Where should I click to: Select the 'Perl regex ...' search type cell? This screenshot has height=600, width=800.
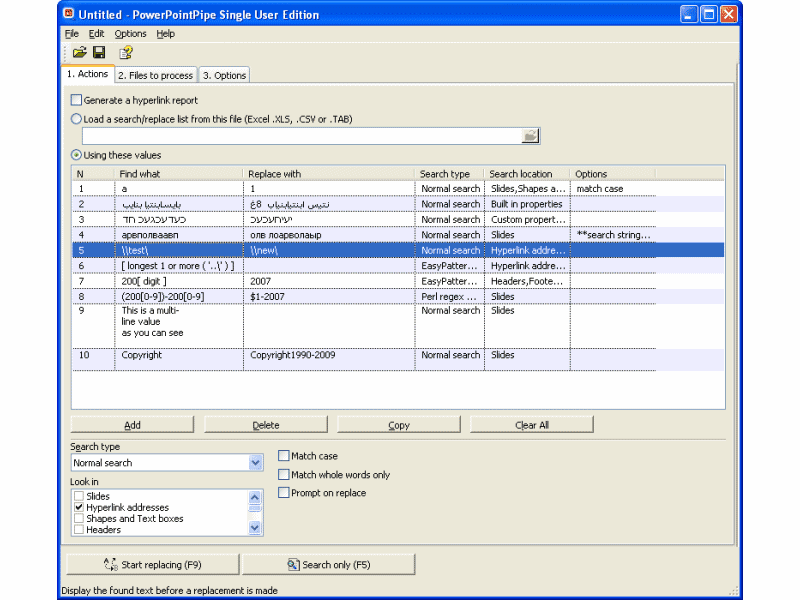(450, 296)
